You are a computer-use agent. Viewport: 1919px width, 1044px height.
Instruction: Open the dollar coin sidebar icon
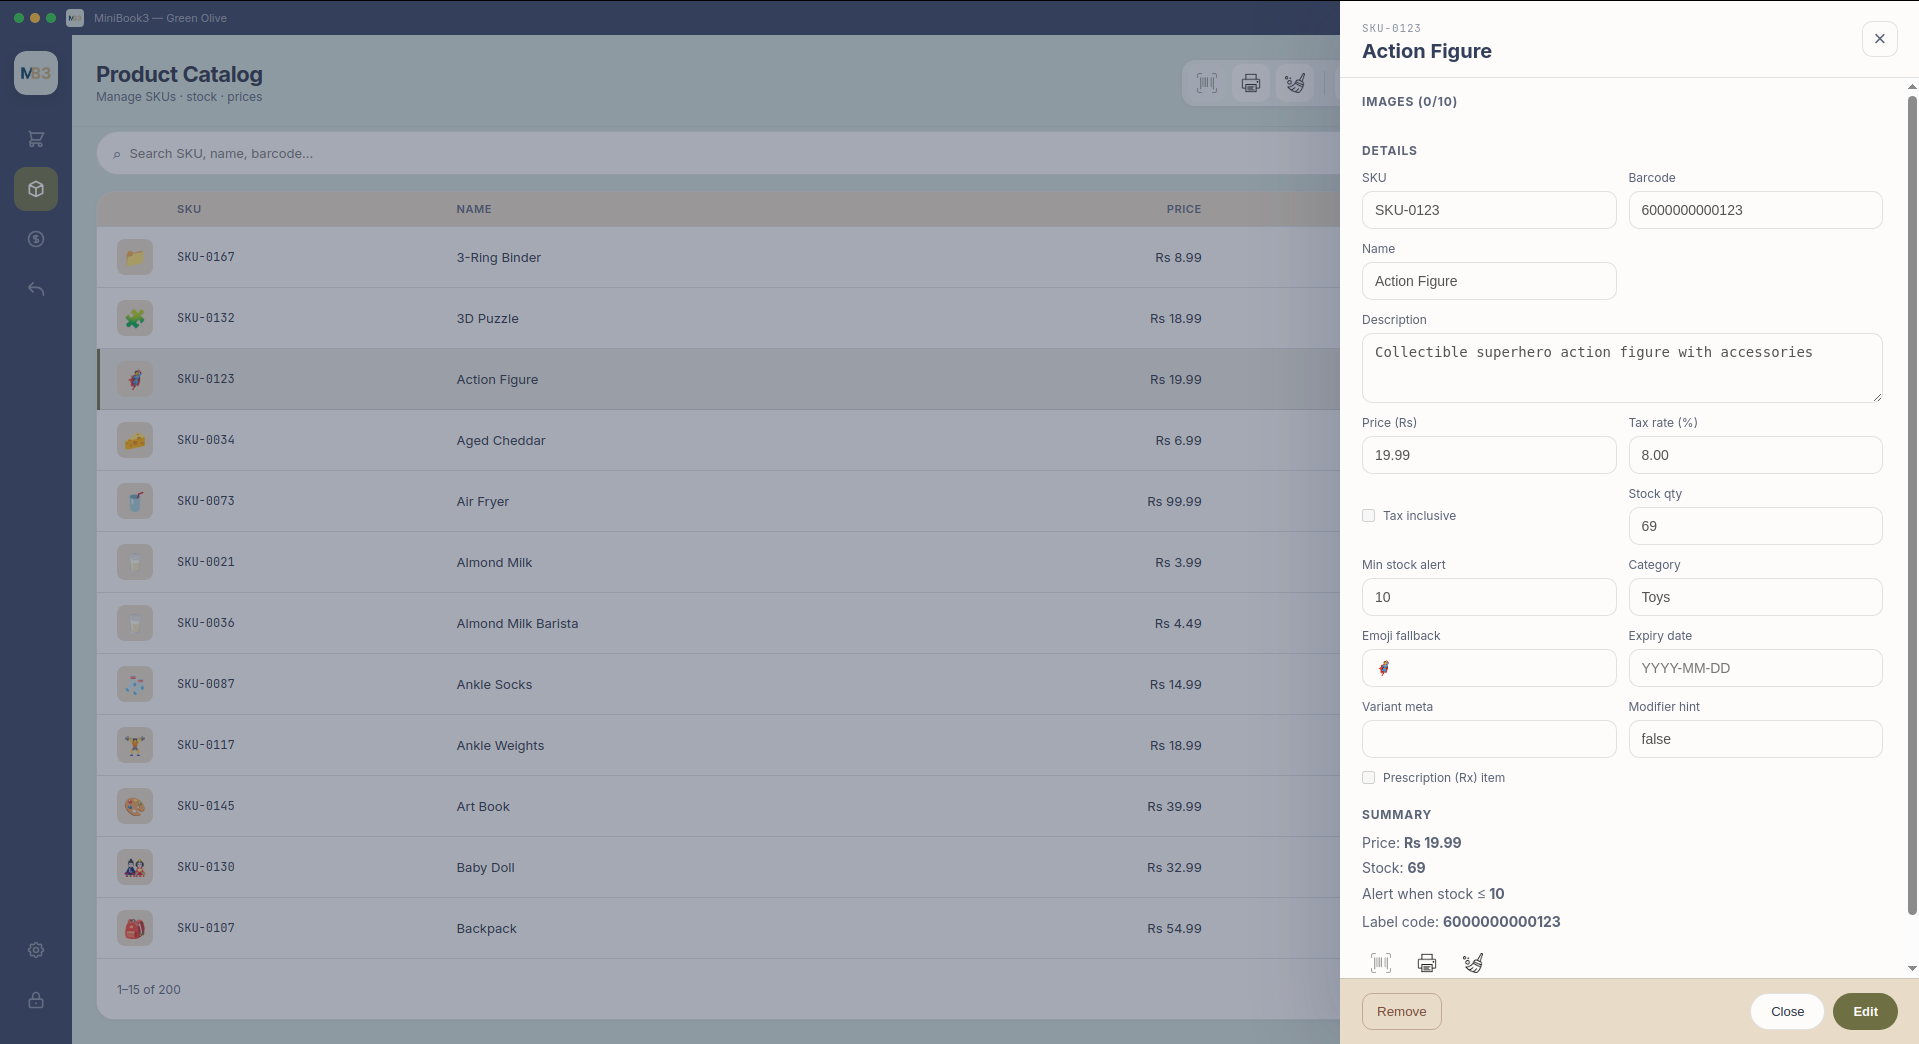coord(36,239)
